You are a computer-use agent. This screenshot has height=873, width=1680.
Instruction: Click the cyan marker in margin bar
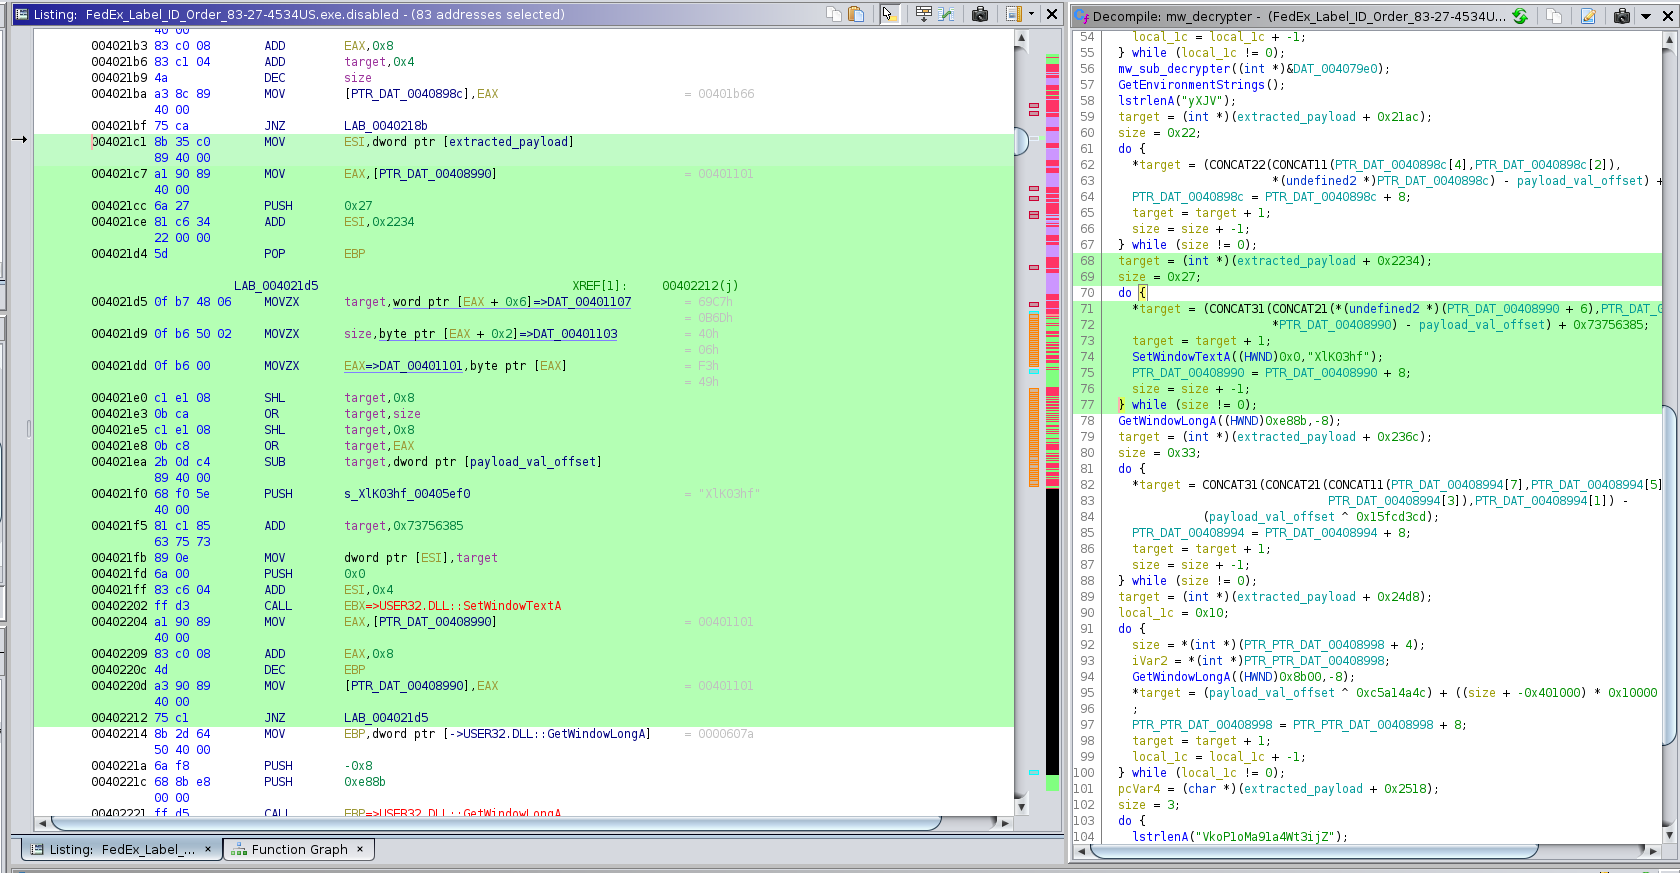point(1034,772)
